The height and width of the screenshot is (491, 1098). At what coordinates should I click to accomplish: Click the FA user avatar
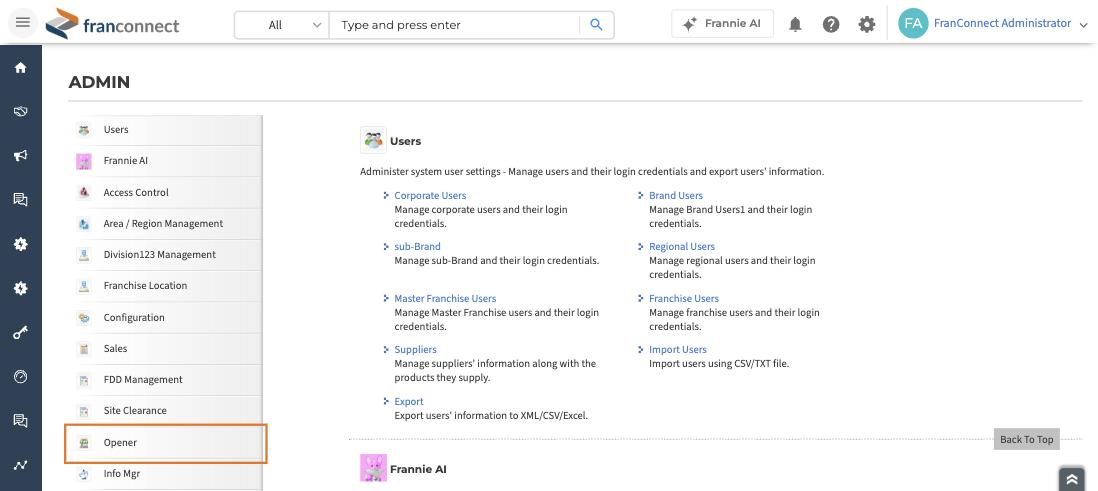tap(912, 23)
